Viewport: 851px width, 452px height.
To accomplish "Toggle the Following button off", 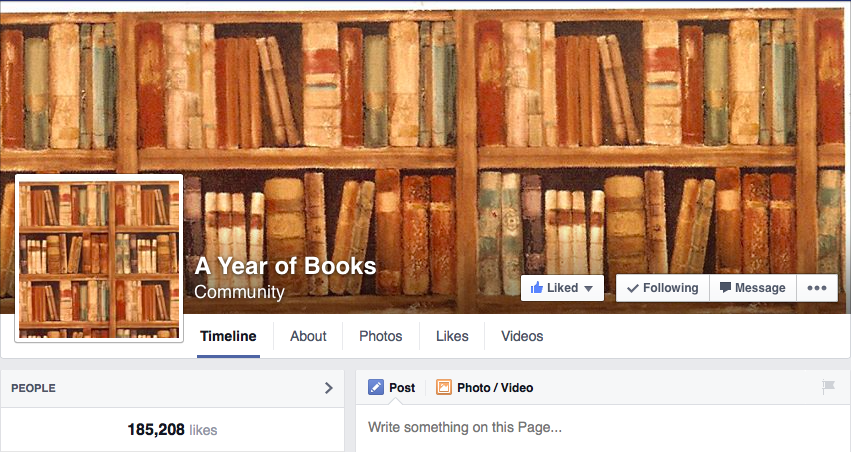I will pyautogui.click(x=663, y=288).
